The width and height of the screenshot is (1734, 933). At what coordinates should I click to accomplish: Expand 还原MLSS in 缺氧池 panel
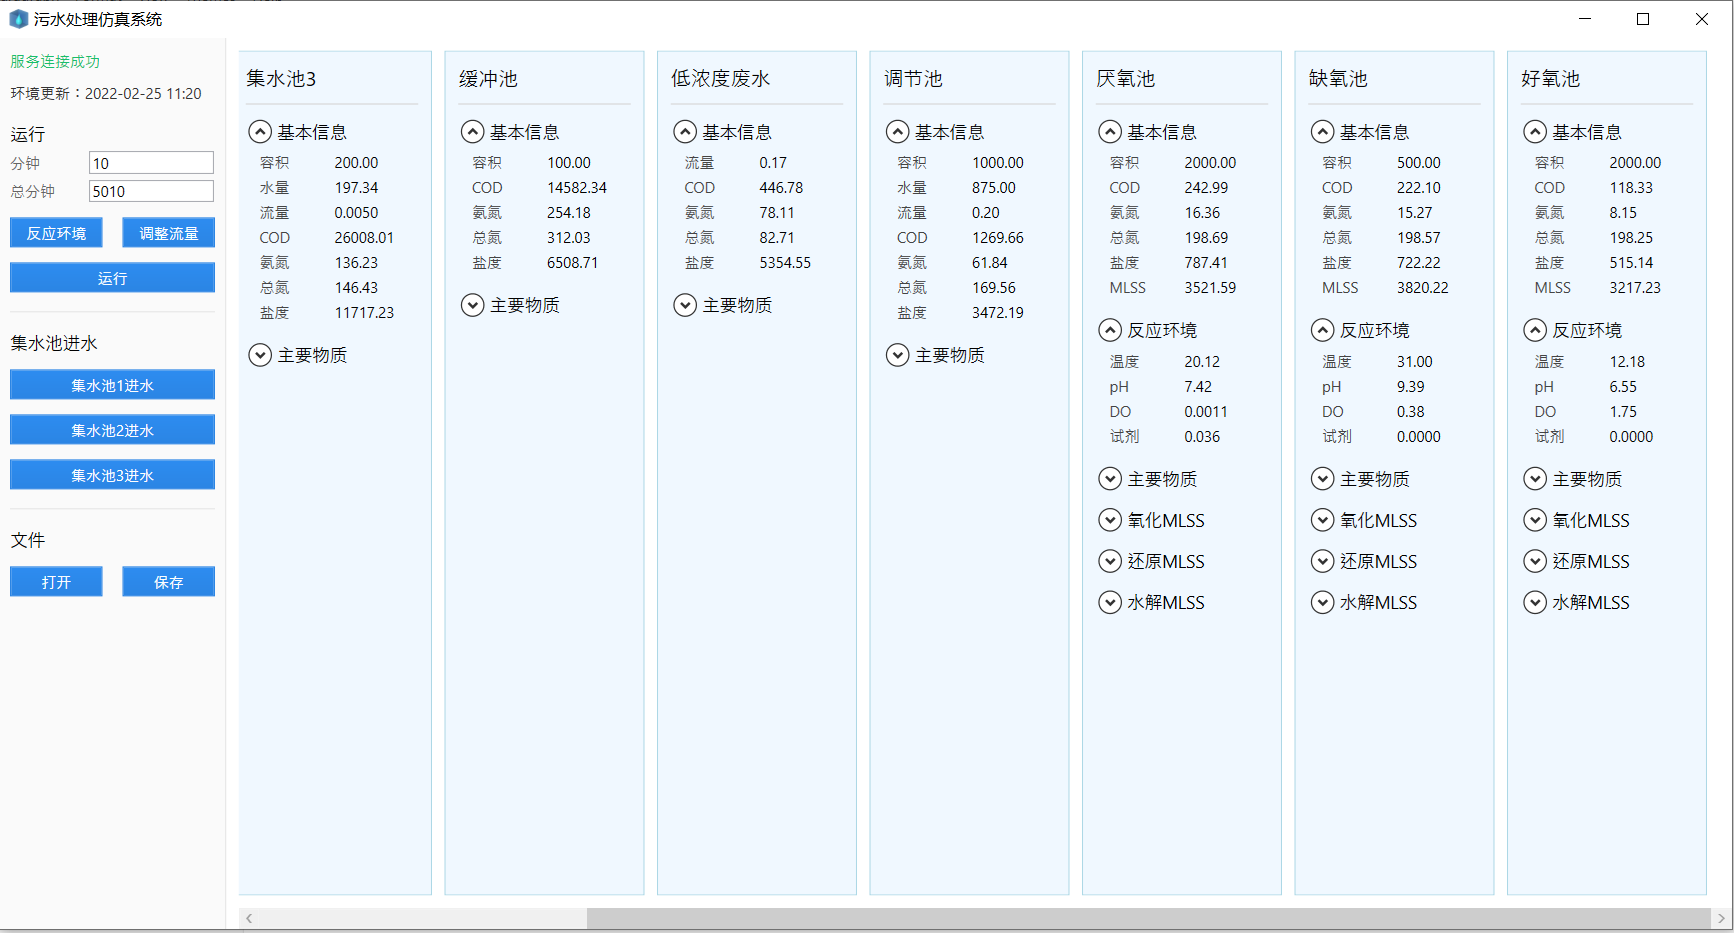tap(1323, 561)
